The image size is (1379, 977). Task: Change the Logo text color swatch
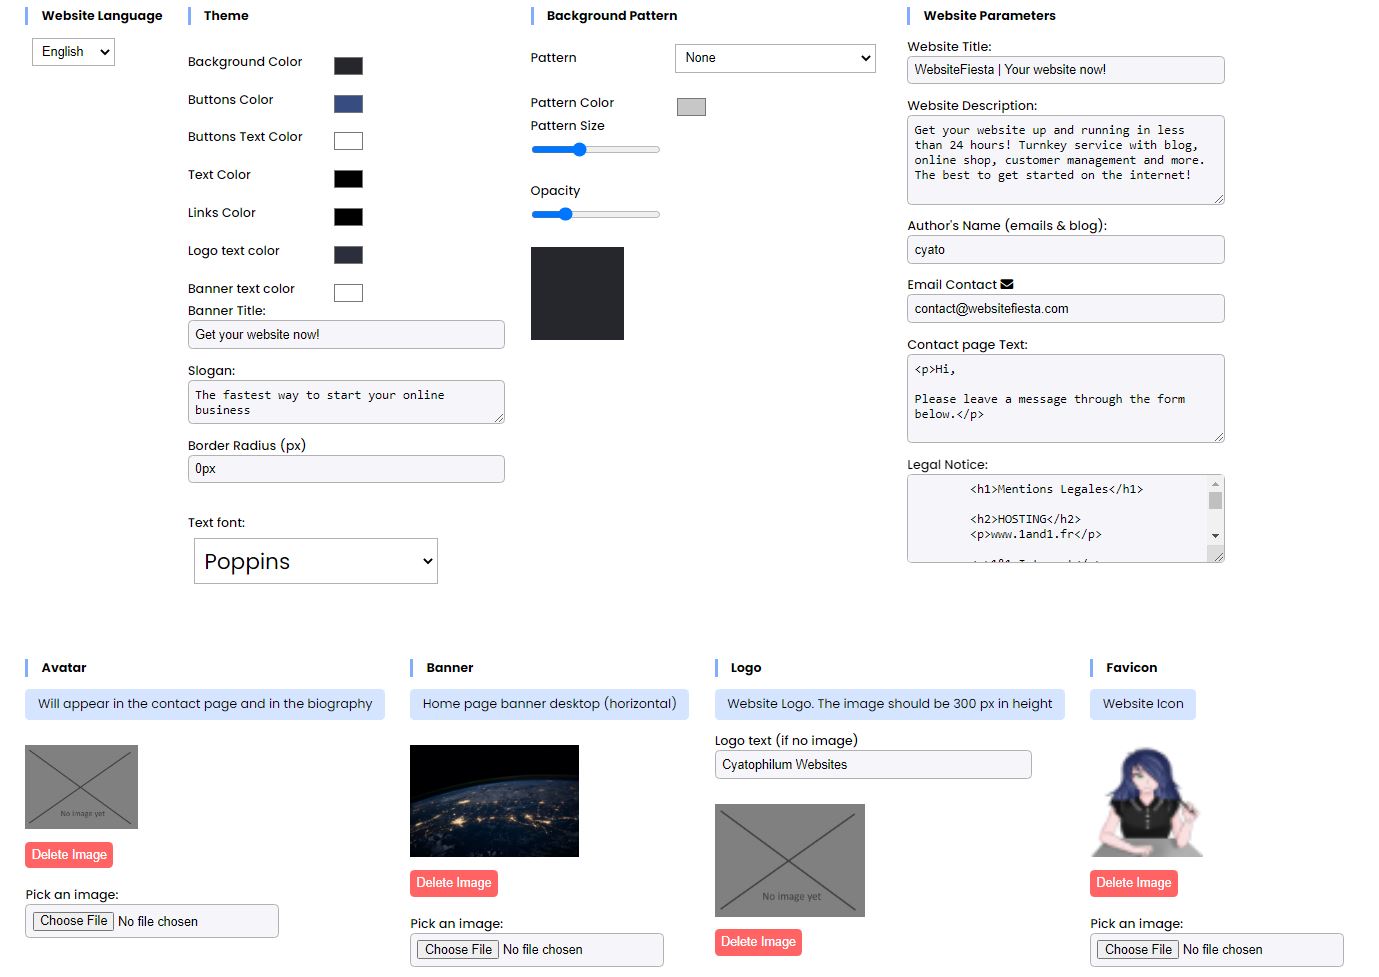click(348, 255)
